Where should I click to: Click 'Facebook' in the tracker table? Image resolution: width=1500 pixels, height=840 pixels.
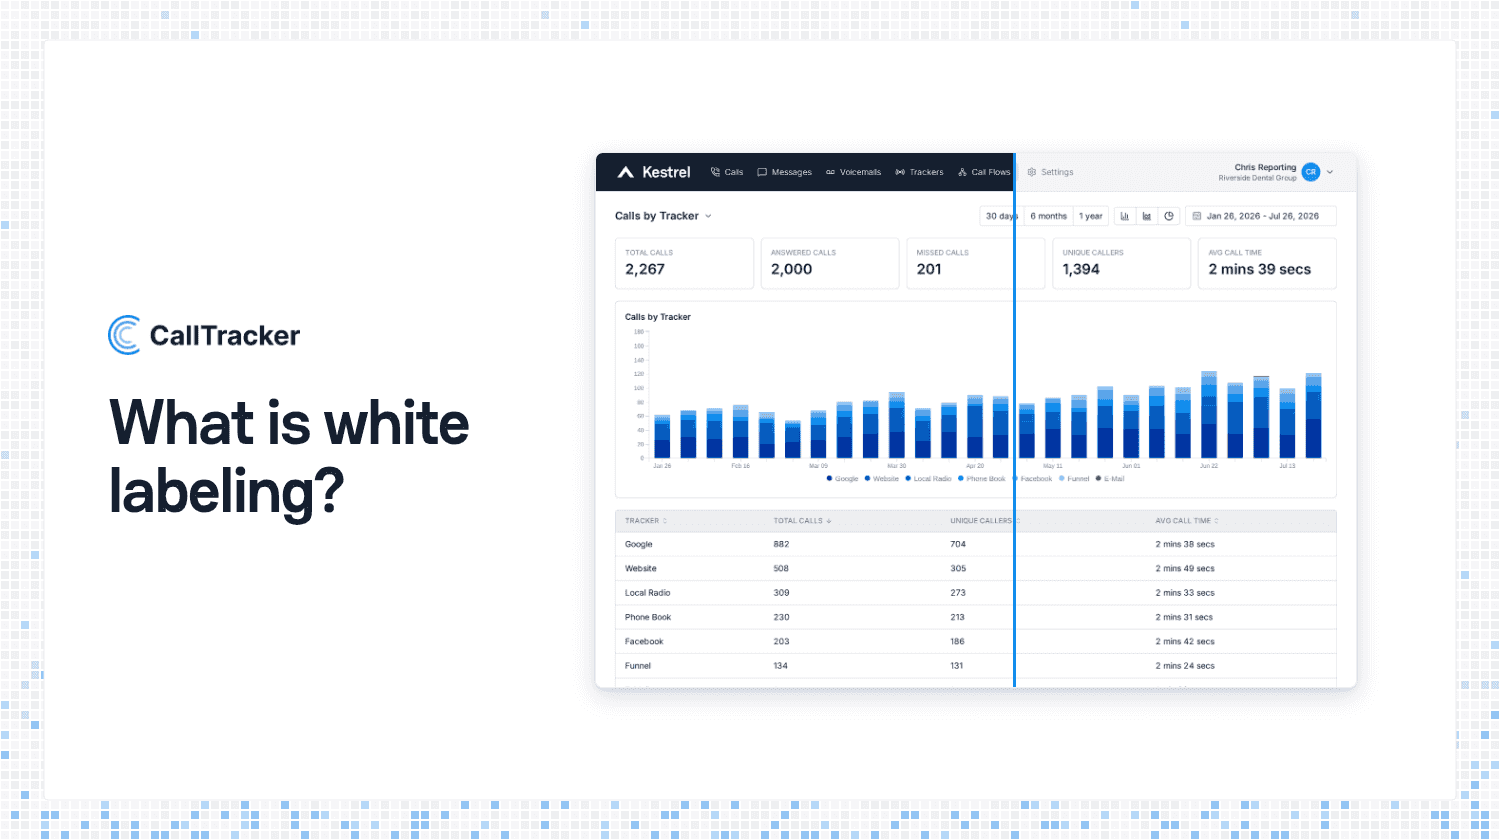644,641
